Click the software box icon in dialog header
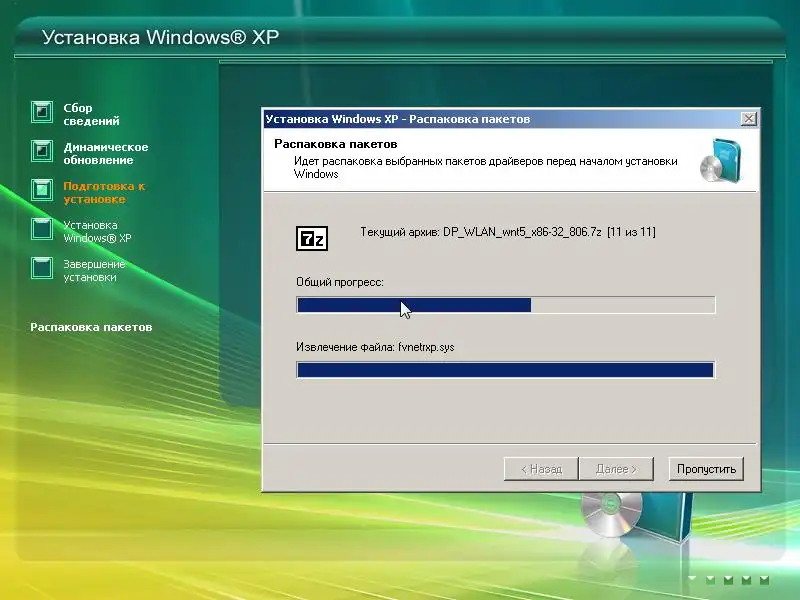Screen dimensions: 800x600 [x=720, y=160]
